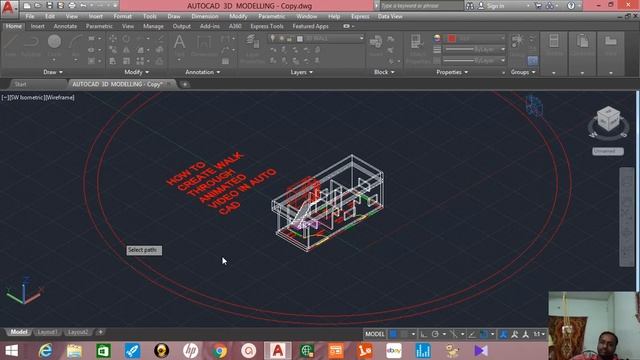The height and width of the screenshot is (360, 640).
Task: Toggle grid display in status bar
Action: pos(393,334)
